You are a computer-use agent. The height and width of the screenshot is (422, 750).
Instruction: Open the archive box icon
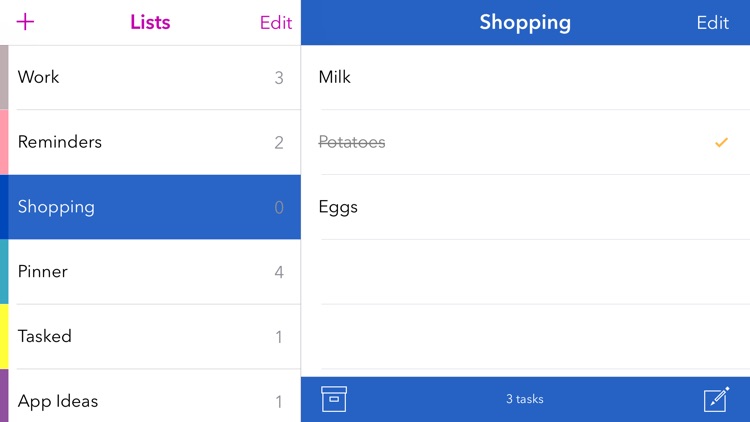[x=334, y=399]
